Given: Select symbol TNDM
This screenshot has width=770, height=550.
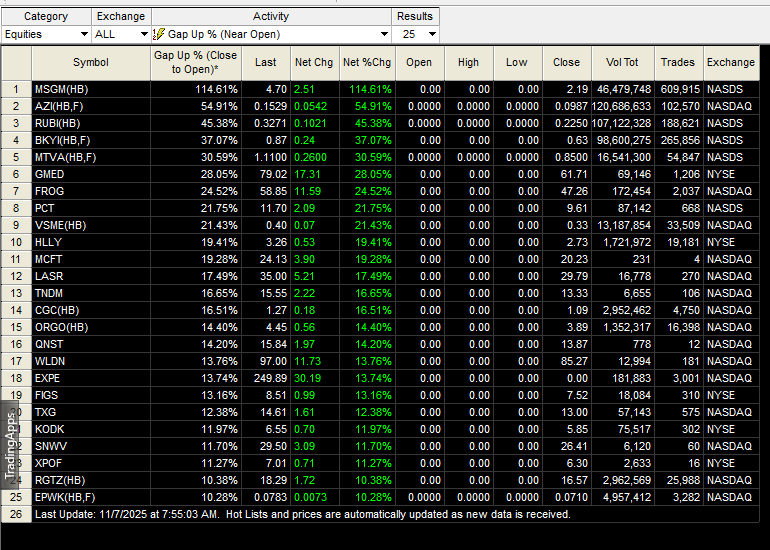Looking at the screenshot, I should coord(49,293).
